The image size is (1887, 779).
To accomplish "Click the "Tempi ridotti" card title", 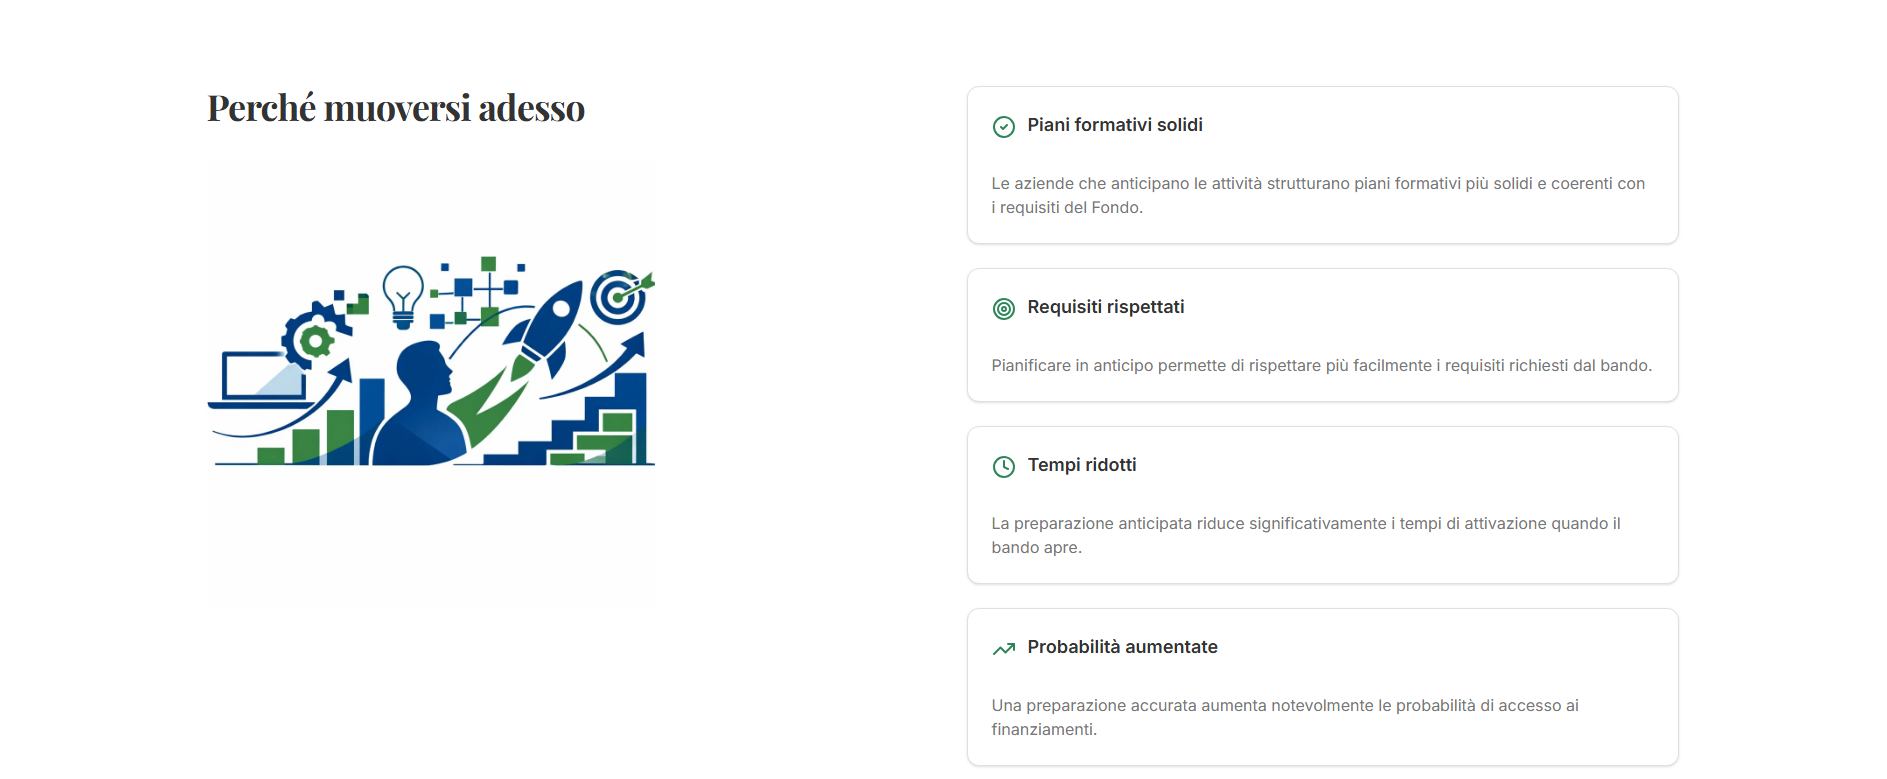I will point(1081,465).
